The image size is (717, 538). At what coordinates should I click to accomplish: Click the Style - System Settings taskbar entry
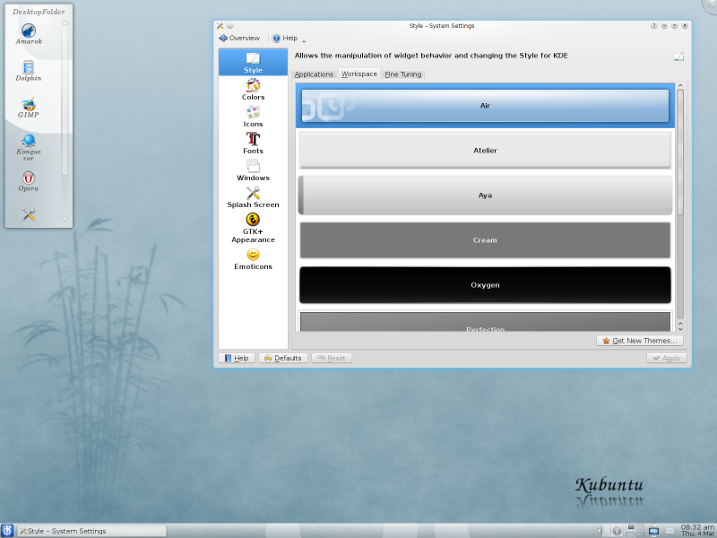pyautogui.click(x=92, y=531)
